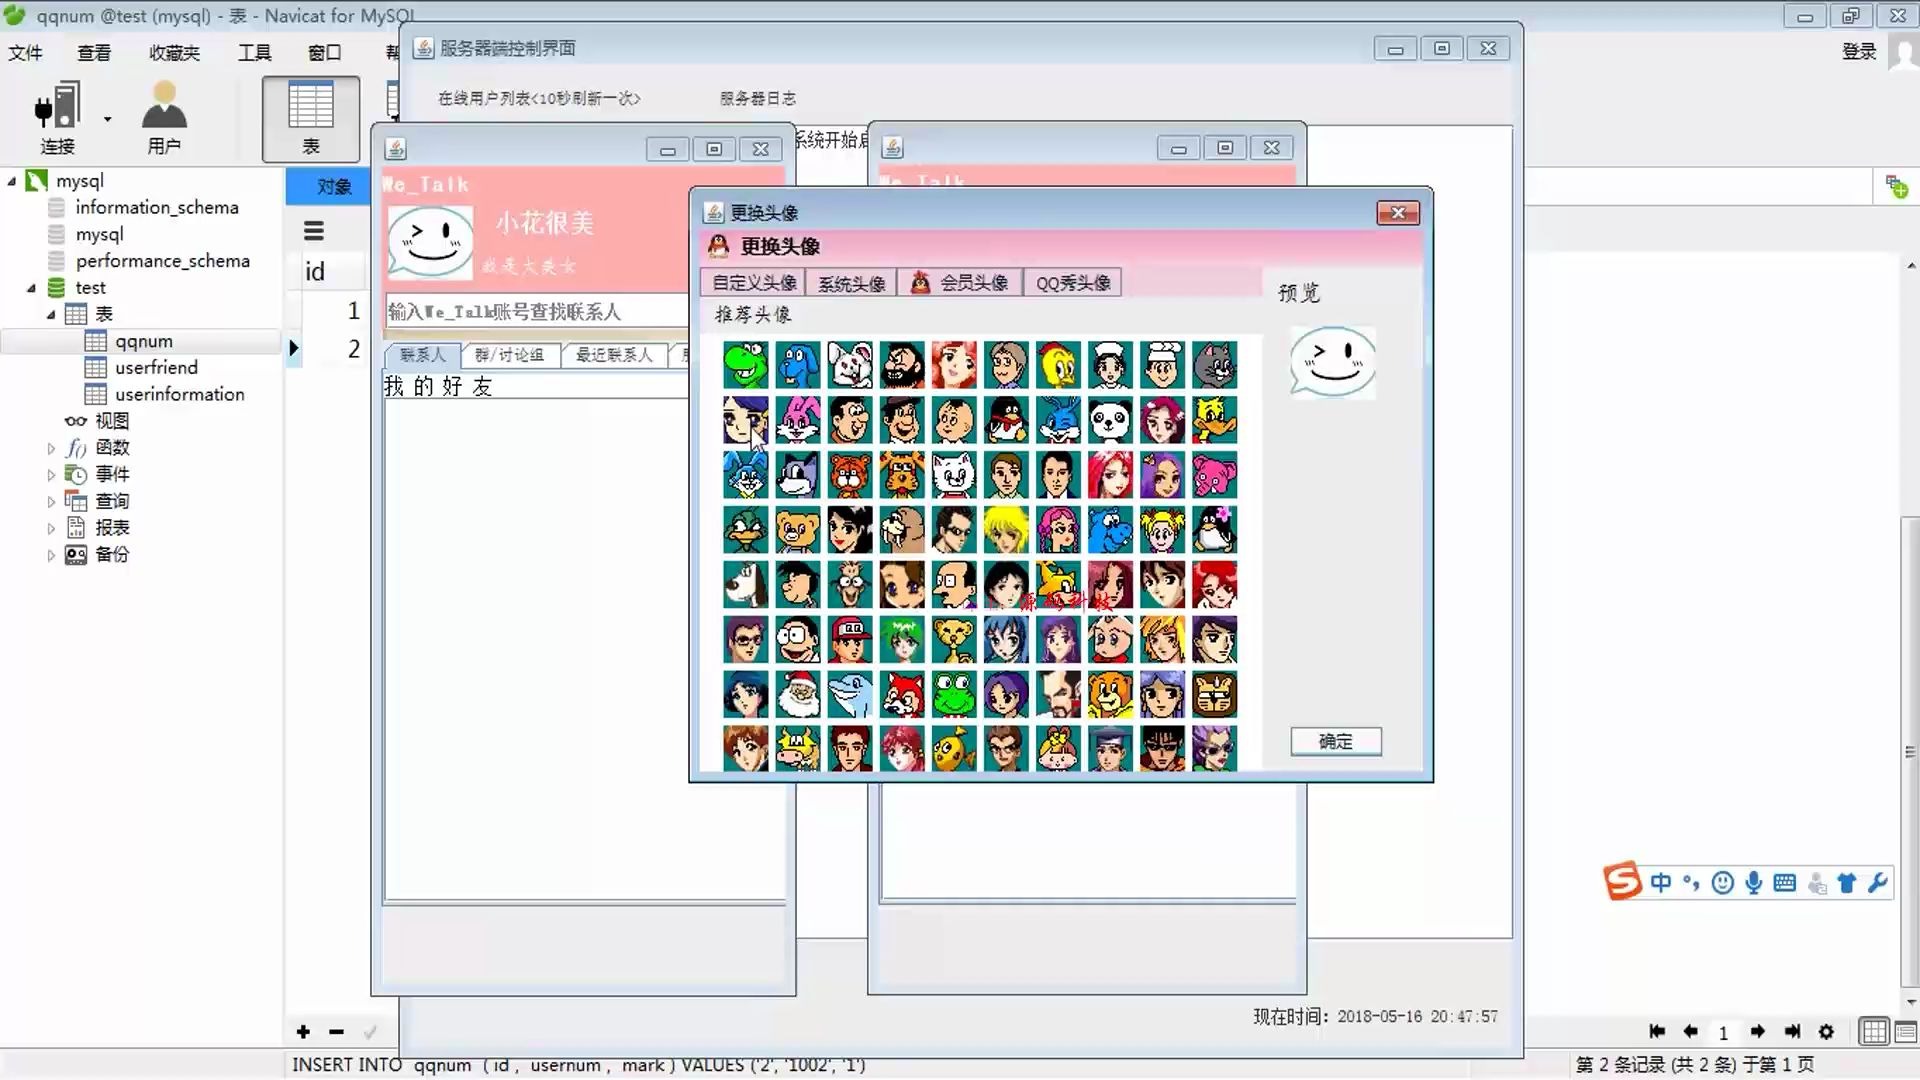Choose the yellow cow avatar
The height and width of the screenshot is (1080, 1920).
(798, 749)
